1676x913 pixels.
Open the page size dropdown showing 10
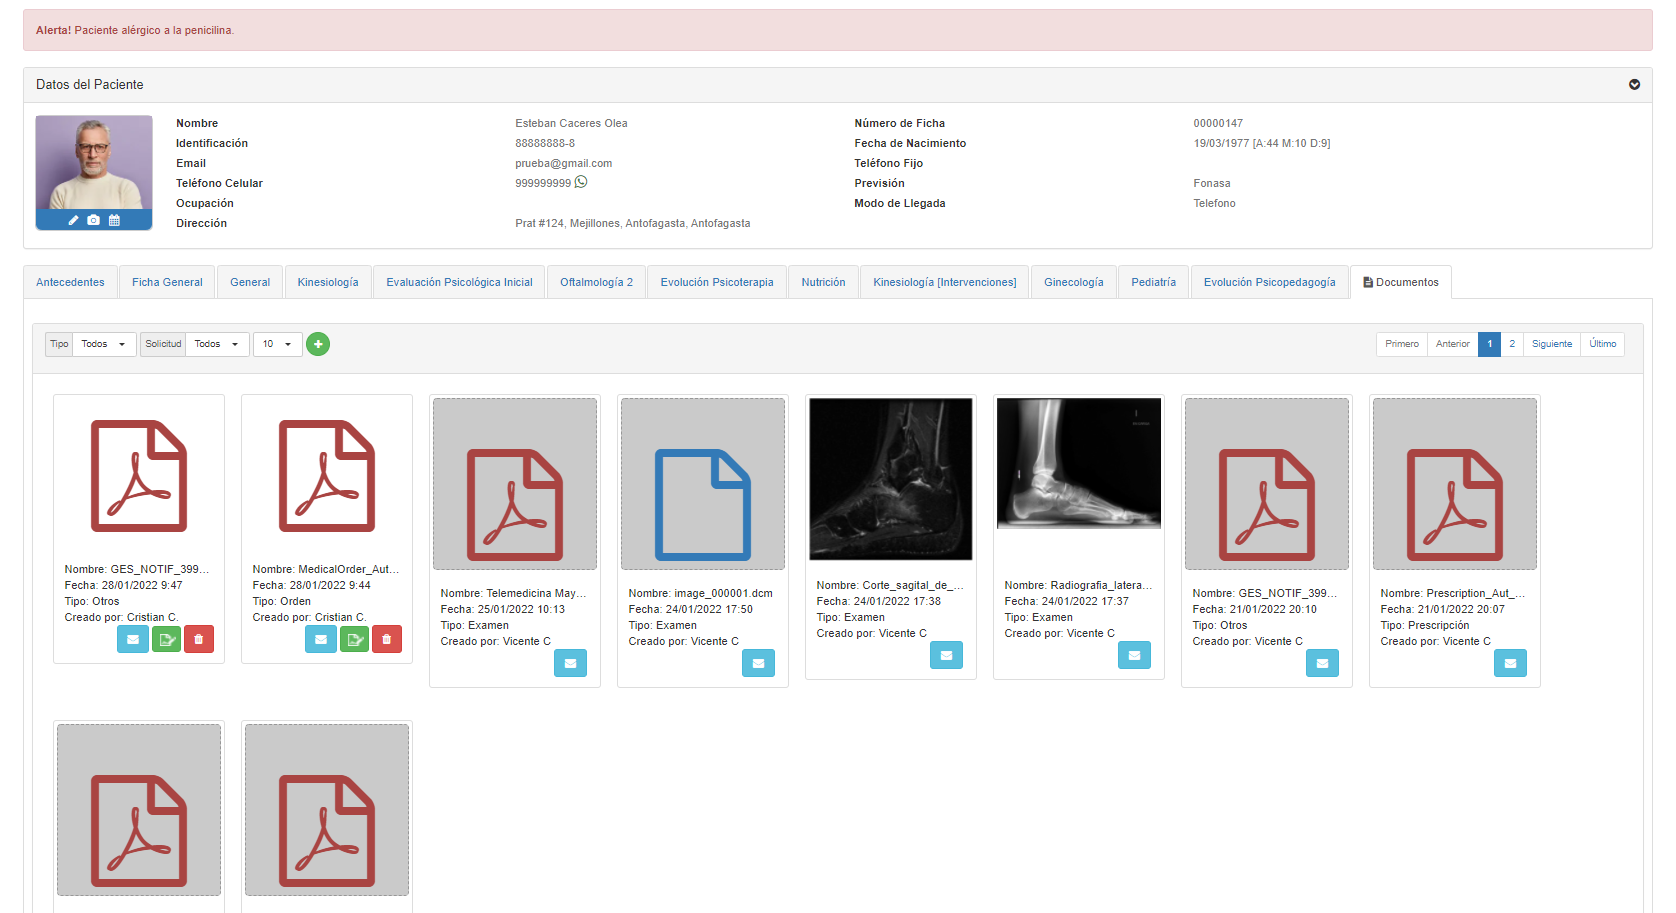[x=277, y=344]
